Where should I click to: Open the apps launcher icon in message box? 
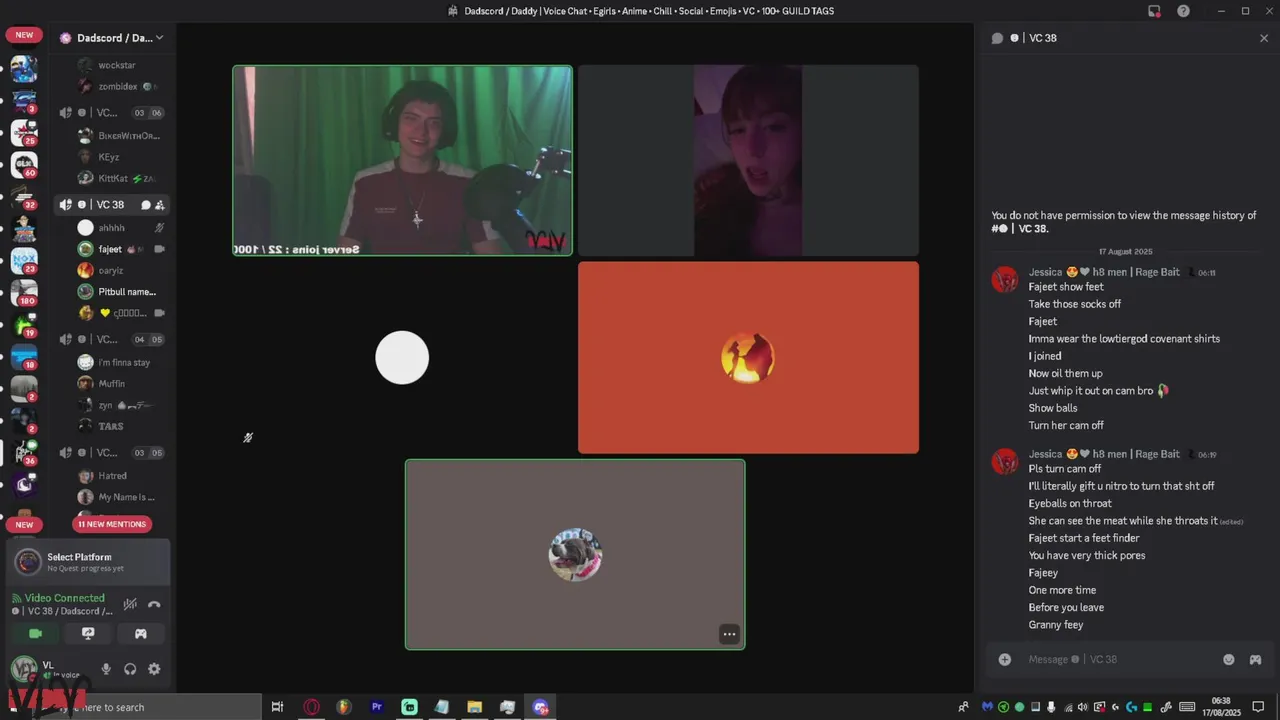(1255, 659)
